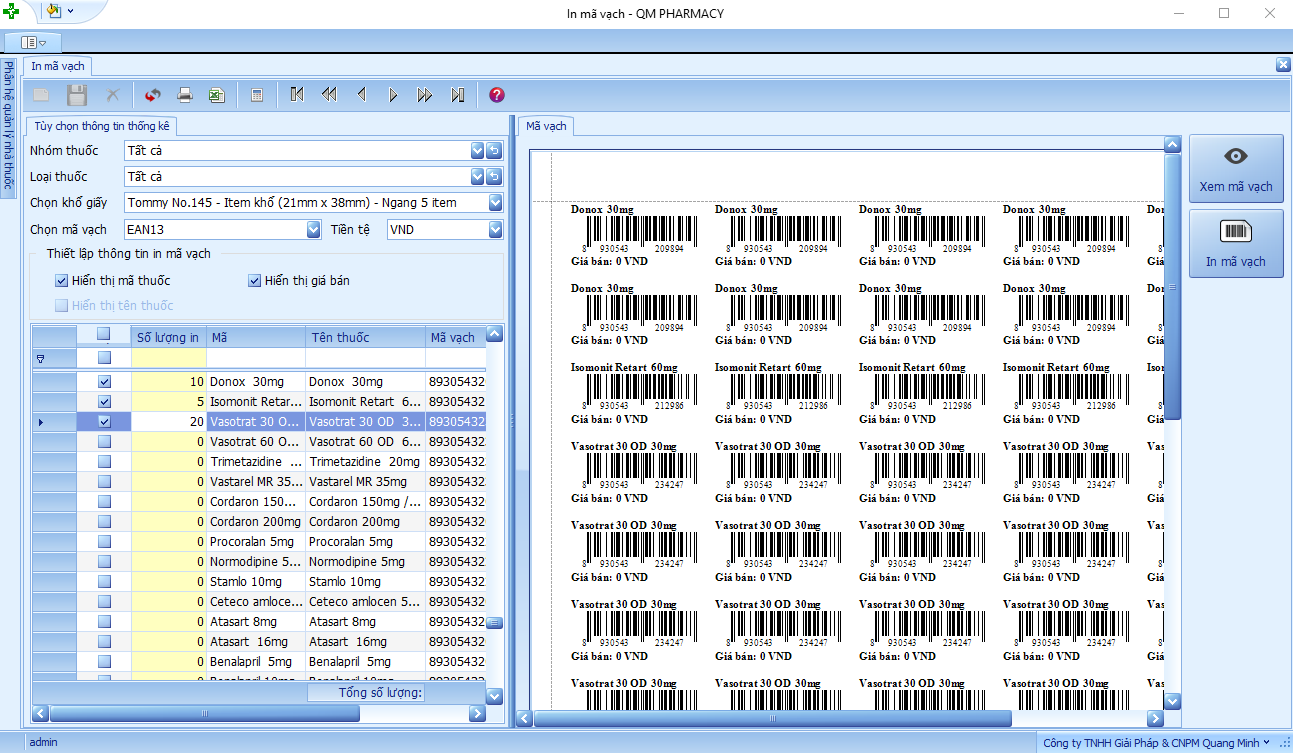Screen dimensions: 1293x753
Task: Go to previous record arrow
Action: 361,95
